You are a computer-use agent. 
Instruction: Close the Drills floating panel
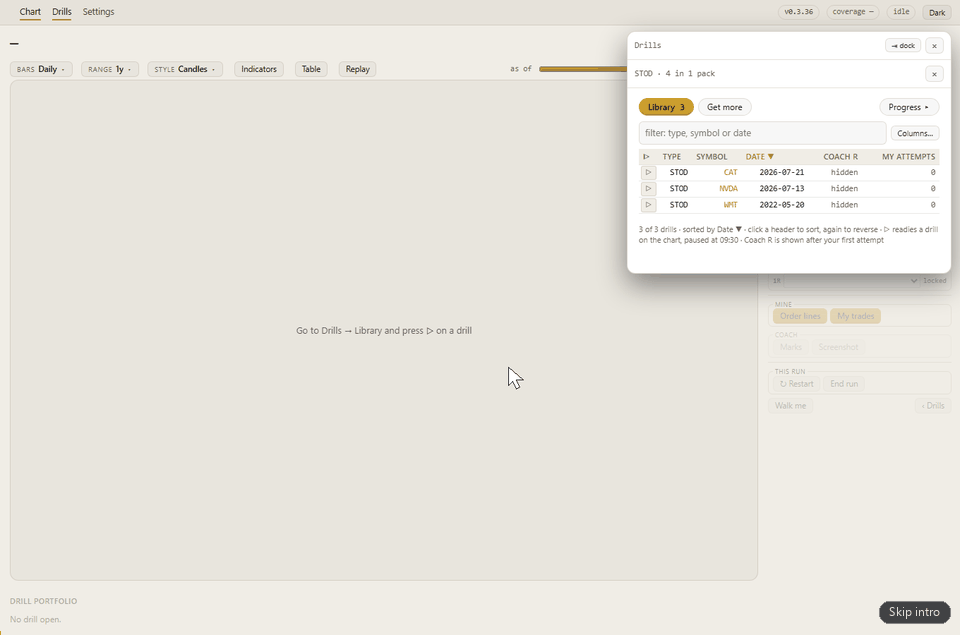[934, 45]
